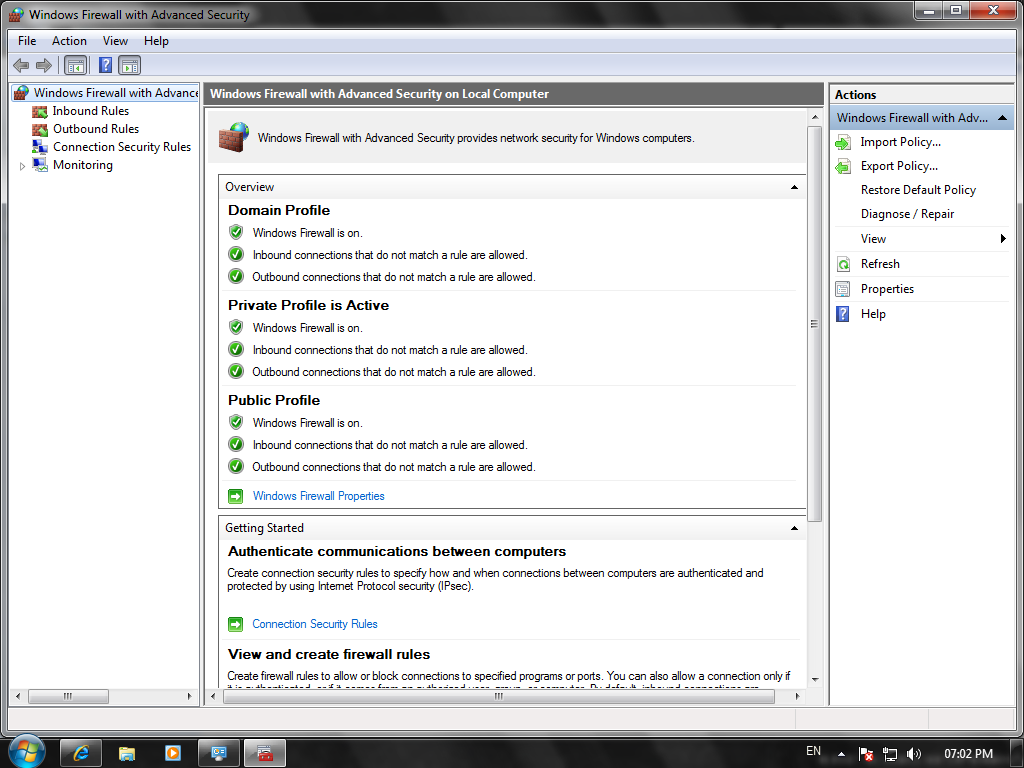Click the Action Center flag tray icon
The height and width of the screenshot is (768, 1024).
click(866, 754)
